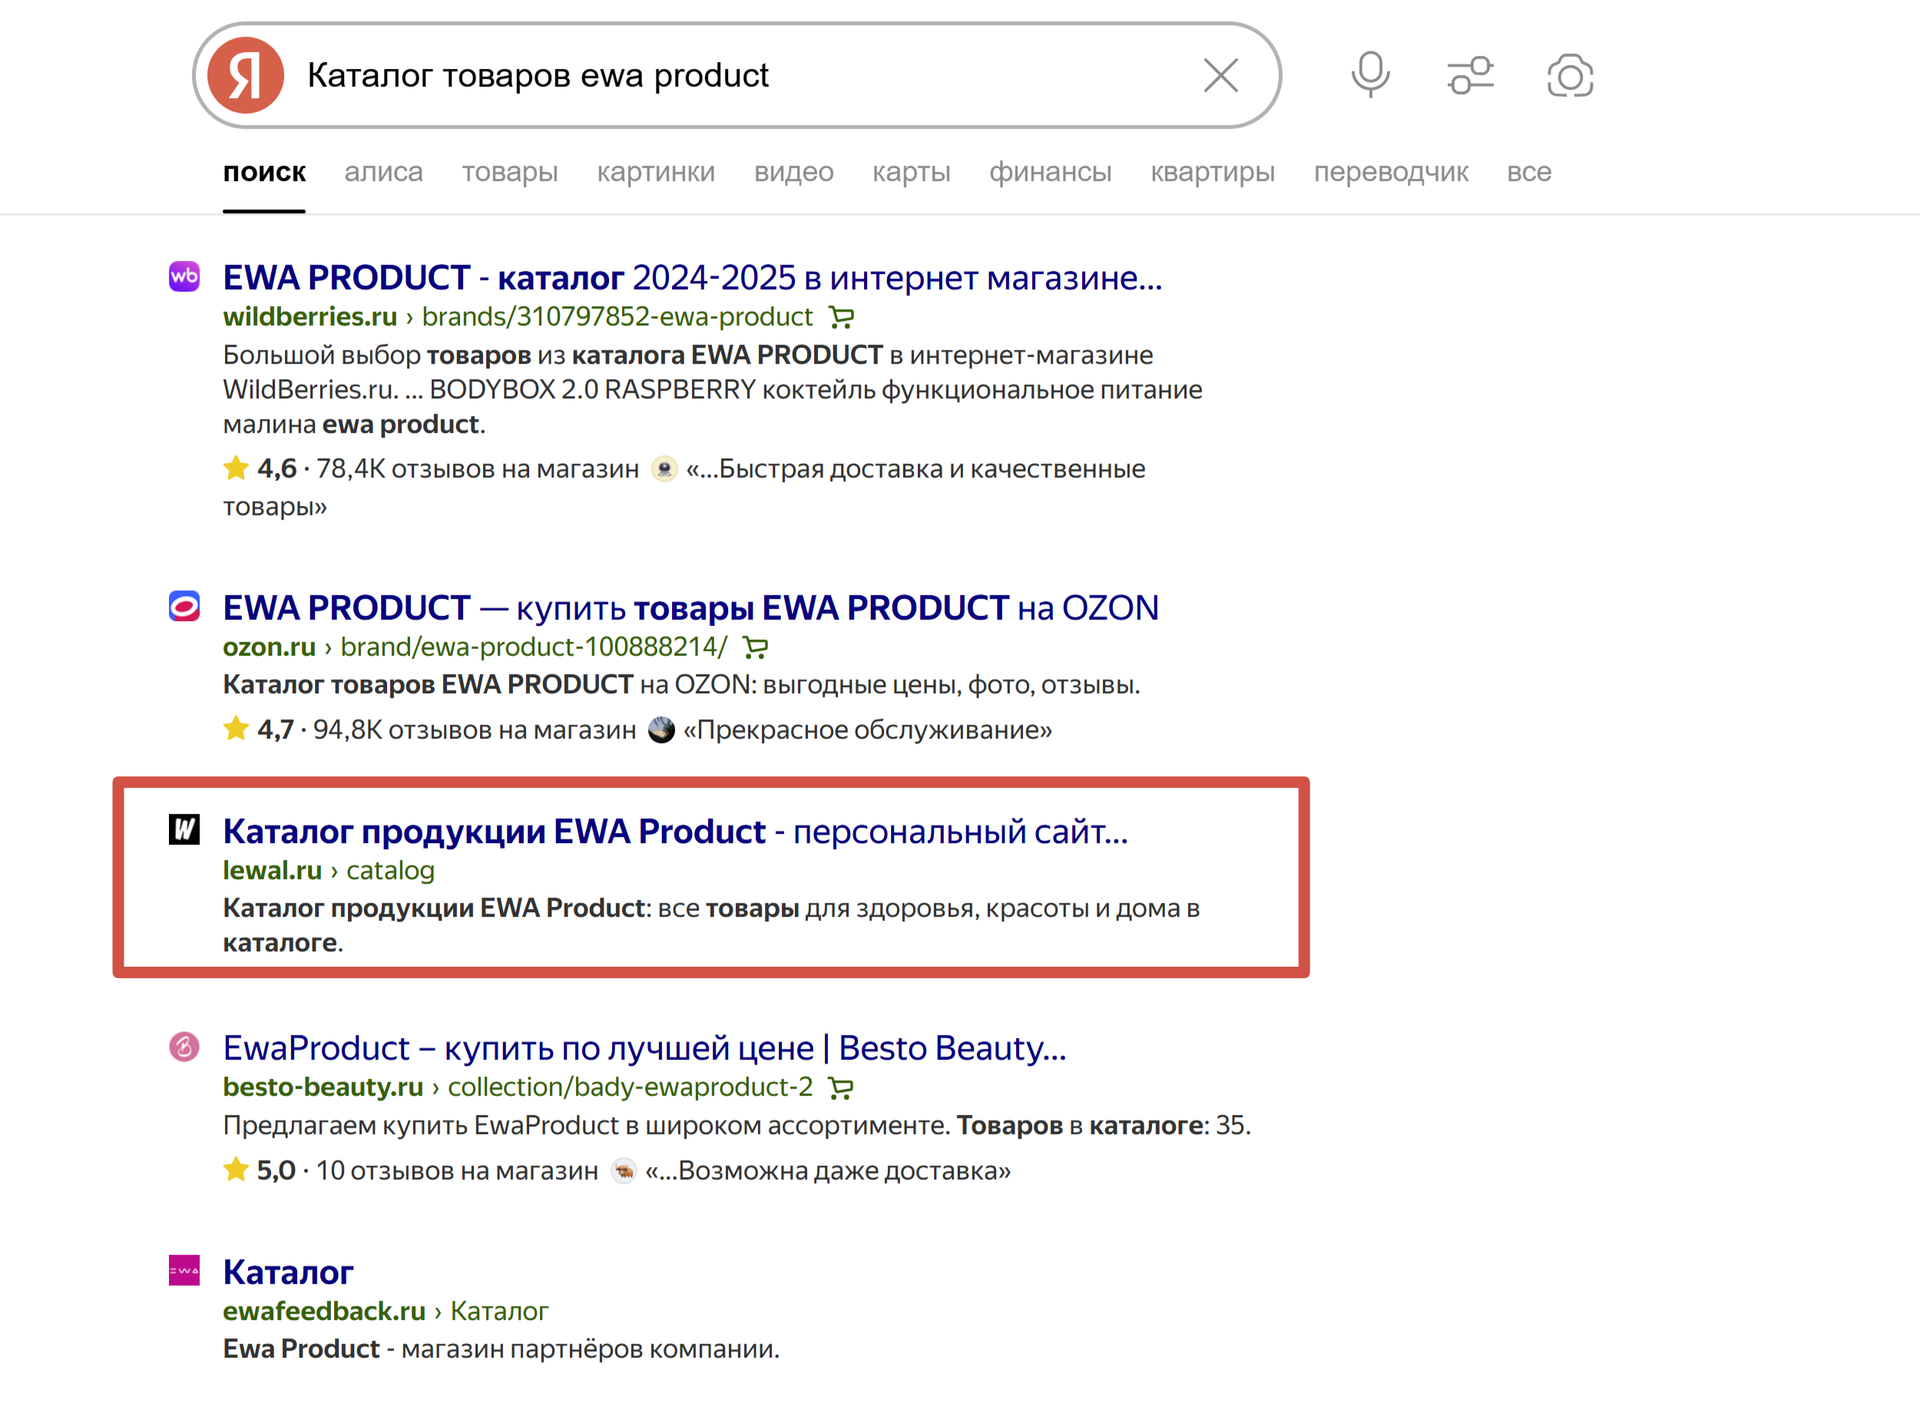Open Каталог продукции EWA Product result
Image resolution: width=1920 pixels, height=1425 pixels.
(x=675, y=831)
